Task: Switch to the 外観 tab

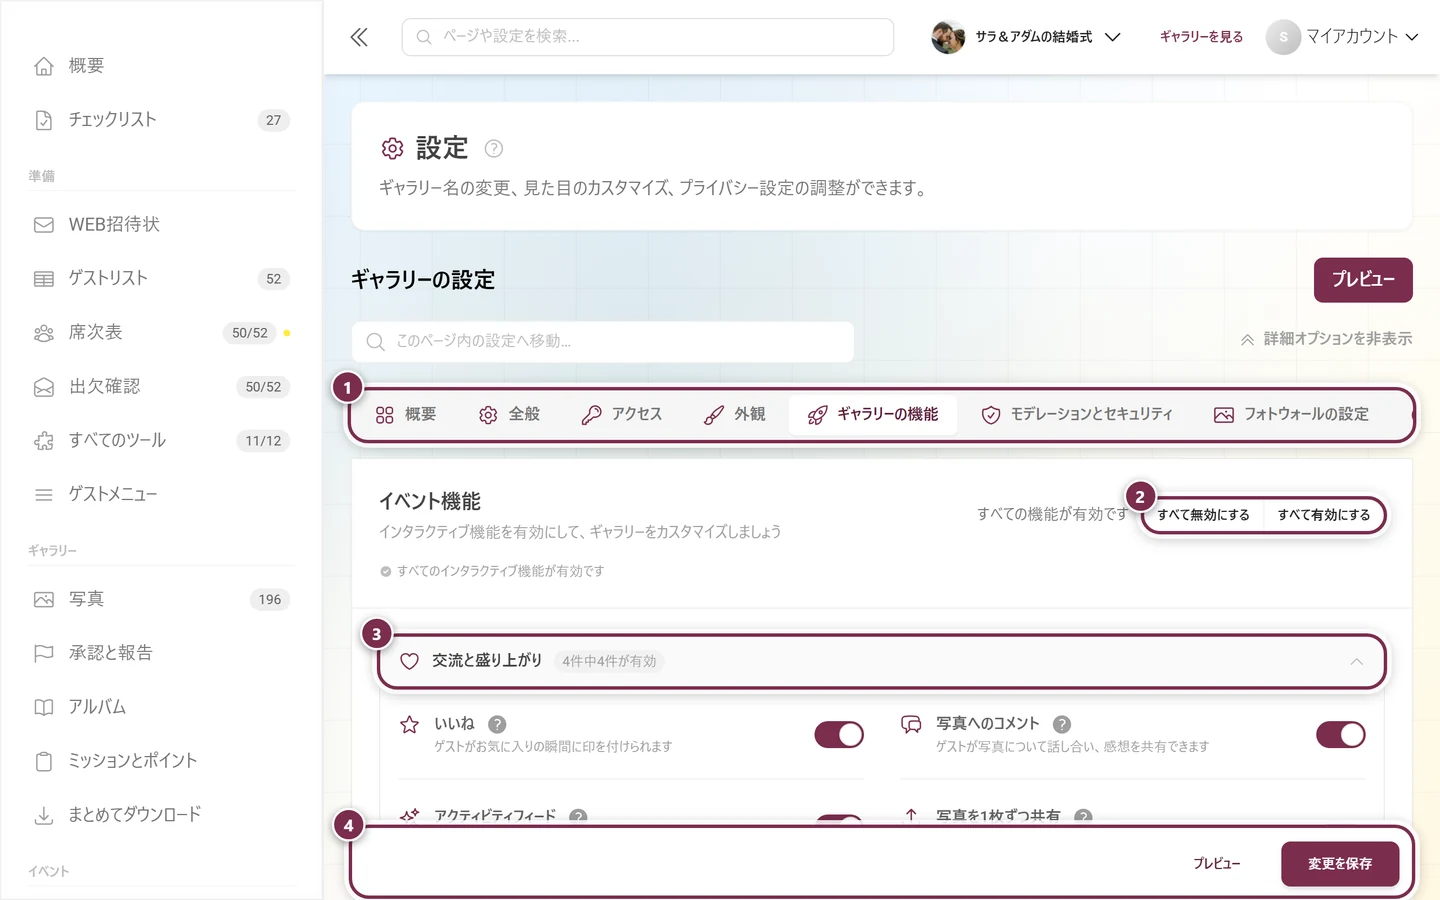Action: [734, 415]
